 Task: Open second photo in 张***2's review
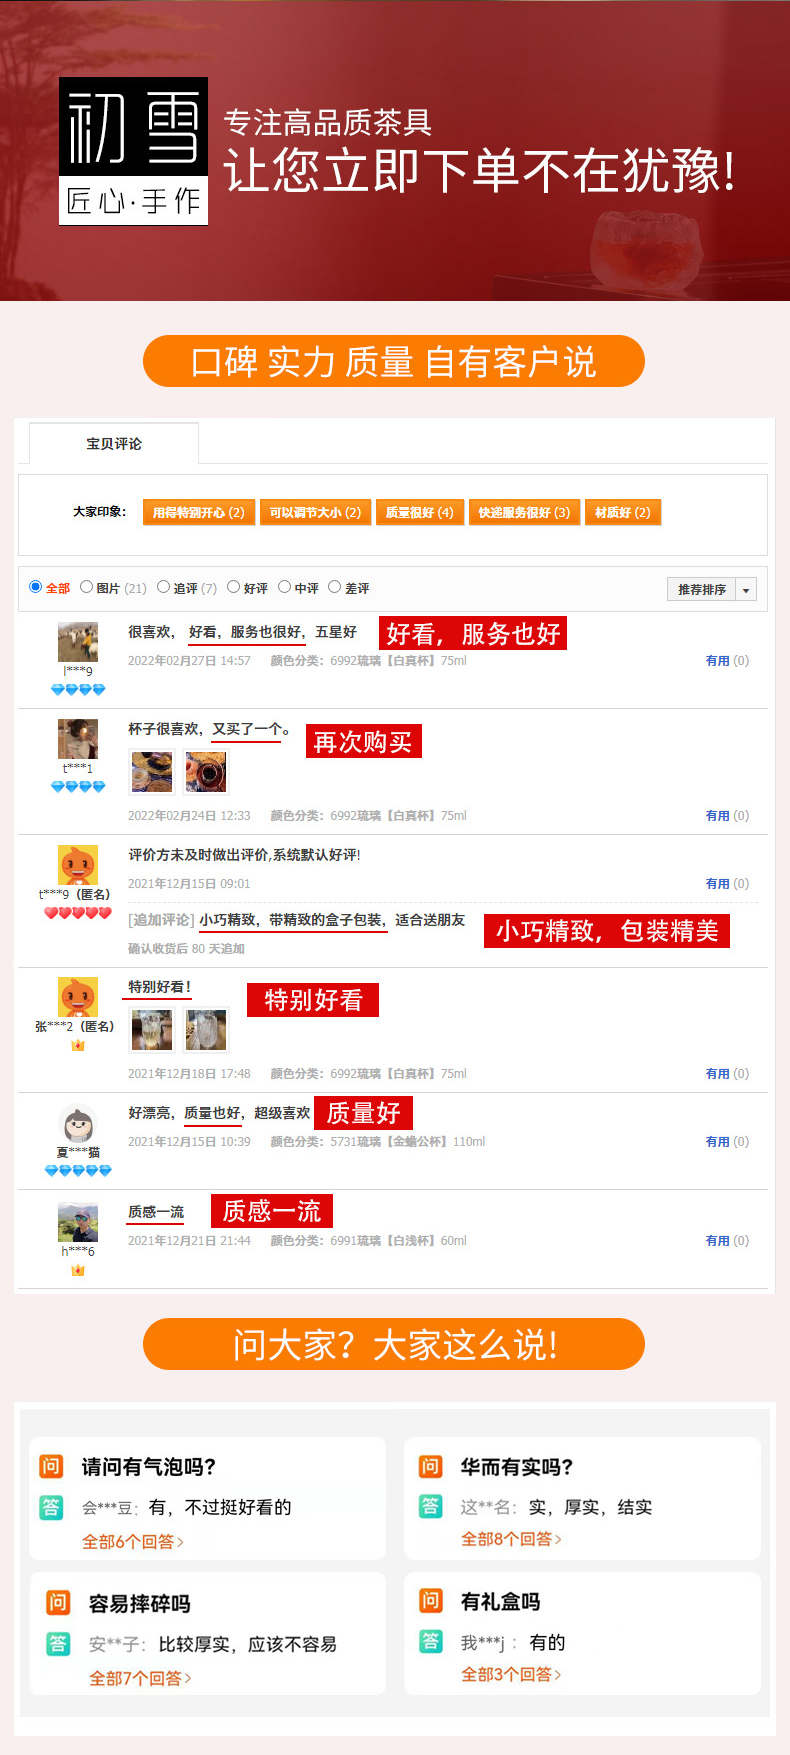[207, 1030]
